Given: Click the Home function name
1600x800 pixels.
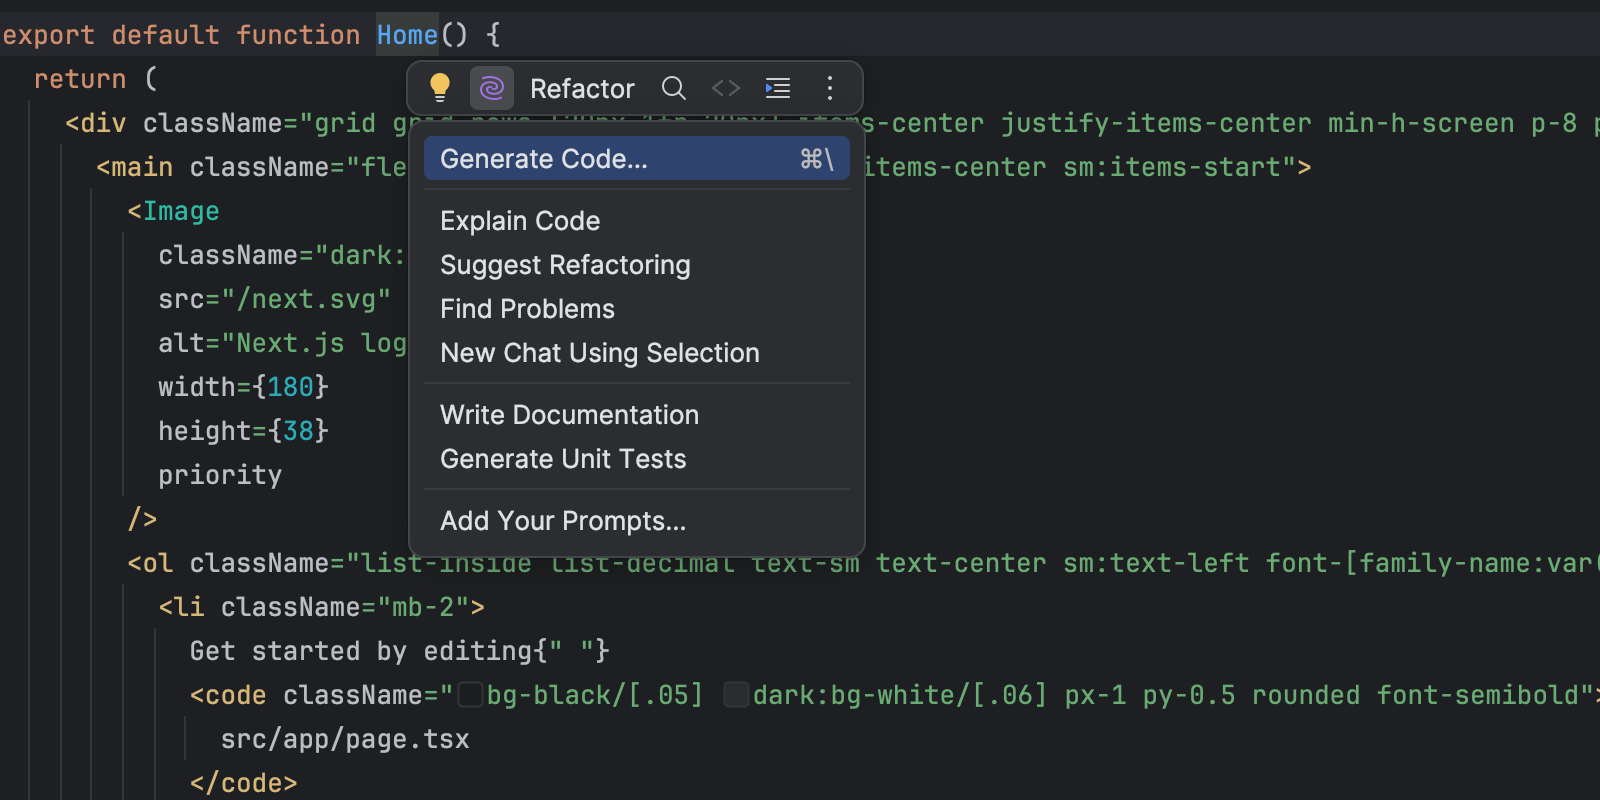Looking at the screenshot, I should (x=407, y=35).
